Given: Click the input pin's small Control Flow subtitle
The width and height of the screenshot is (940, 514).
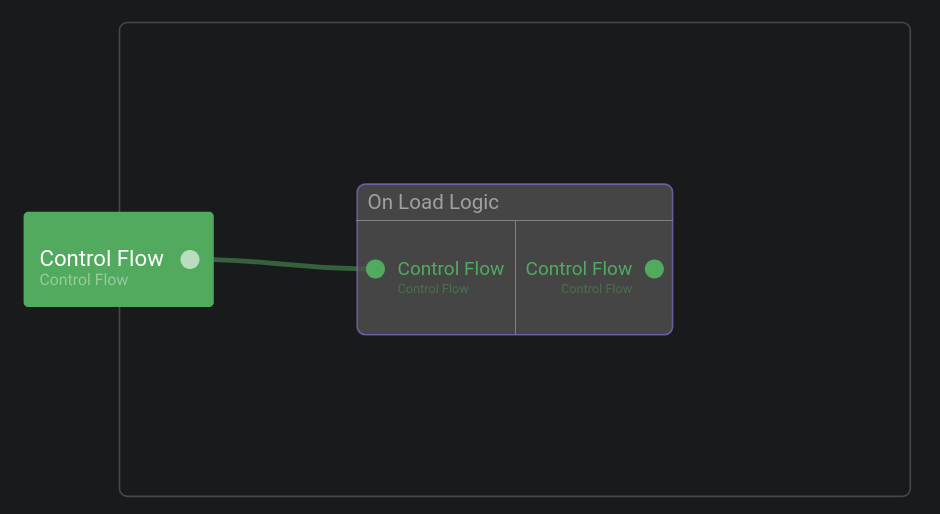Looking at the screenshot, I should point(433,289).
